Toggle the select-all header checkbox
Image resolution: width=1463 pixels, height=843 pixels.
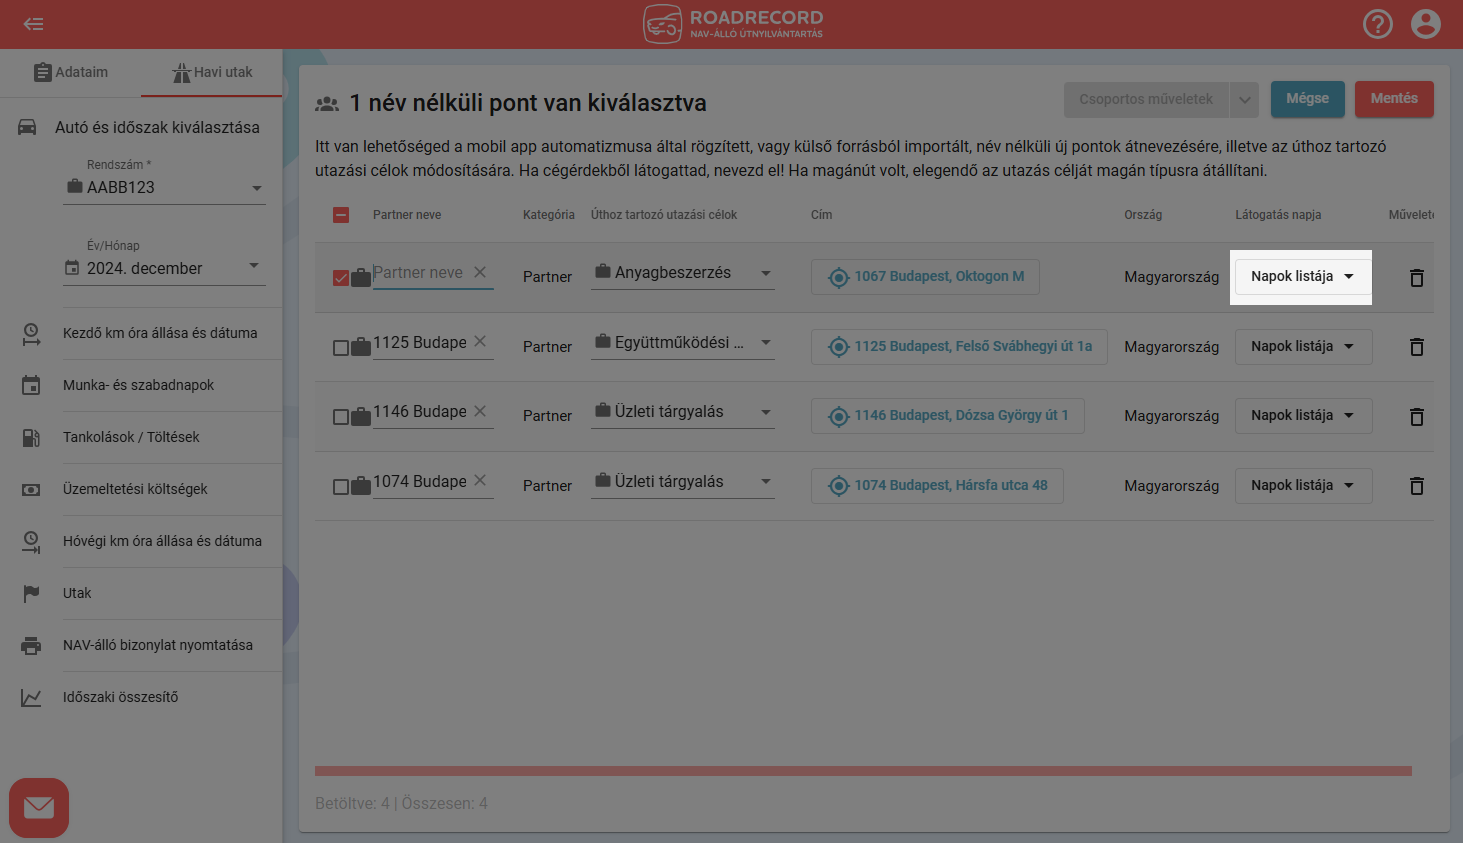click(341, 215)
